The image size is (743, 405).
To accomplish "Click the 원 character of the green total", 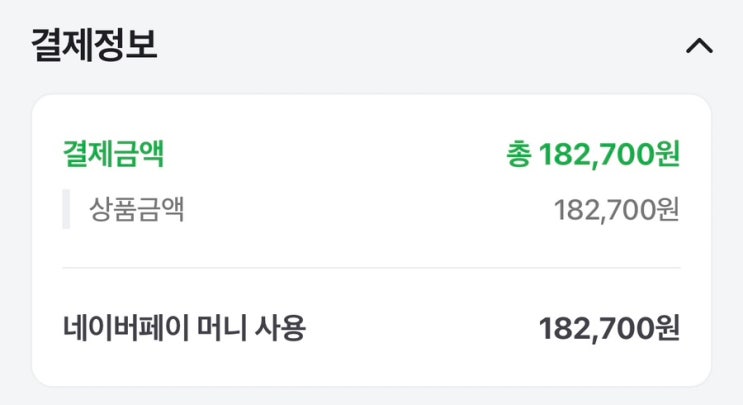I will (668, 155).
